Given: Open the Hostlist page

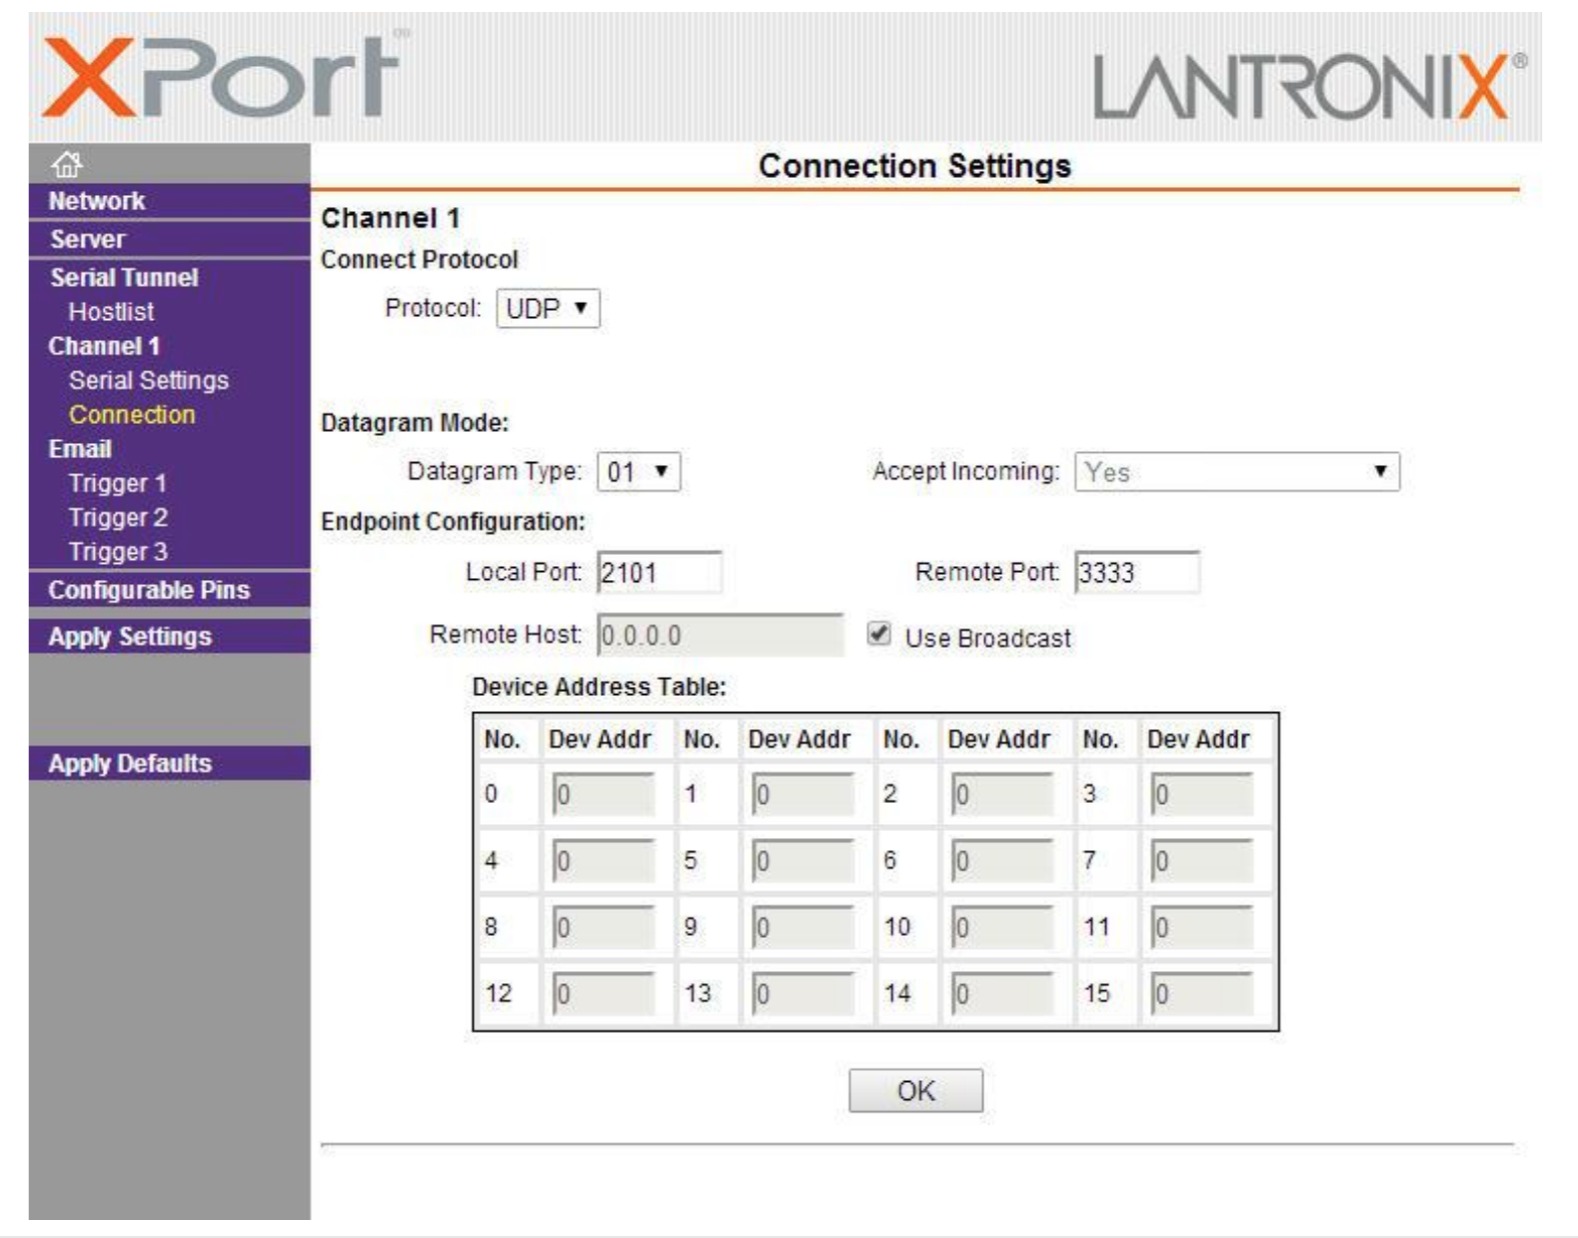Looking at the screenshot, I should click(x=111, y=312).
